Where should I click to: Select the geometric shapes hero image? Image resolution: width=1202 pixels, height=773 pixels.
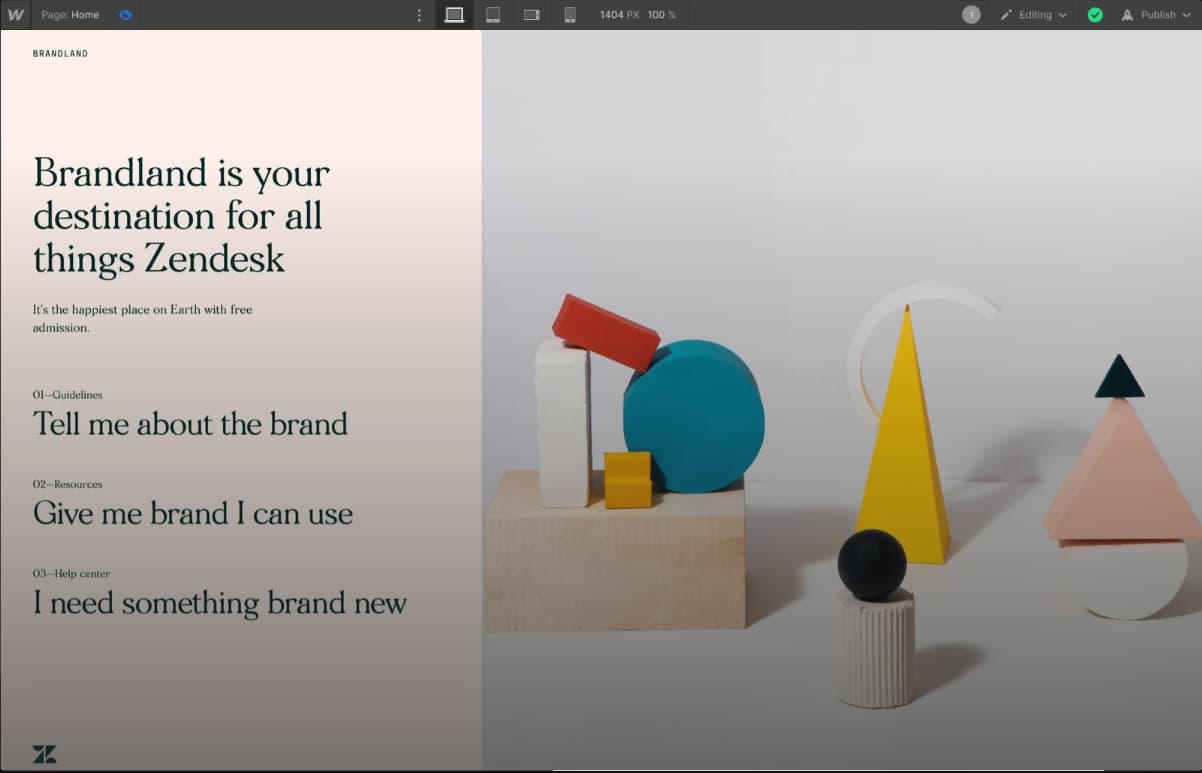(841, 400)
